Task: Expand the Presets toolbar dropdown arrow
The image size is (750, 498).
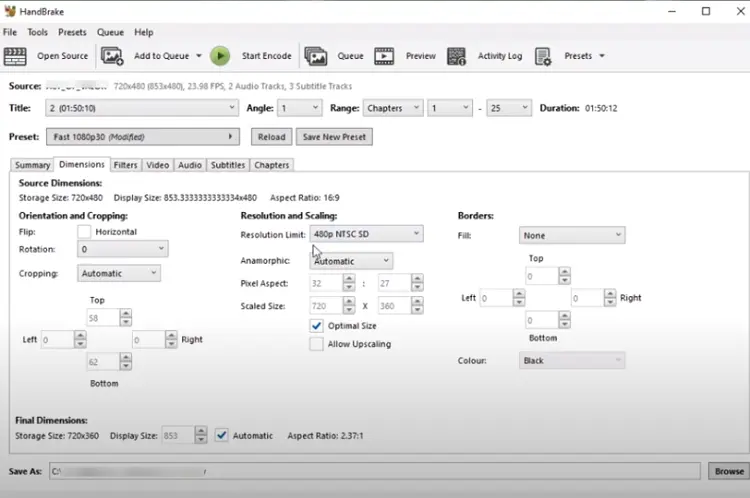Action: click(602, 56)
